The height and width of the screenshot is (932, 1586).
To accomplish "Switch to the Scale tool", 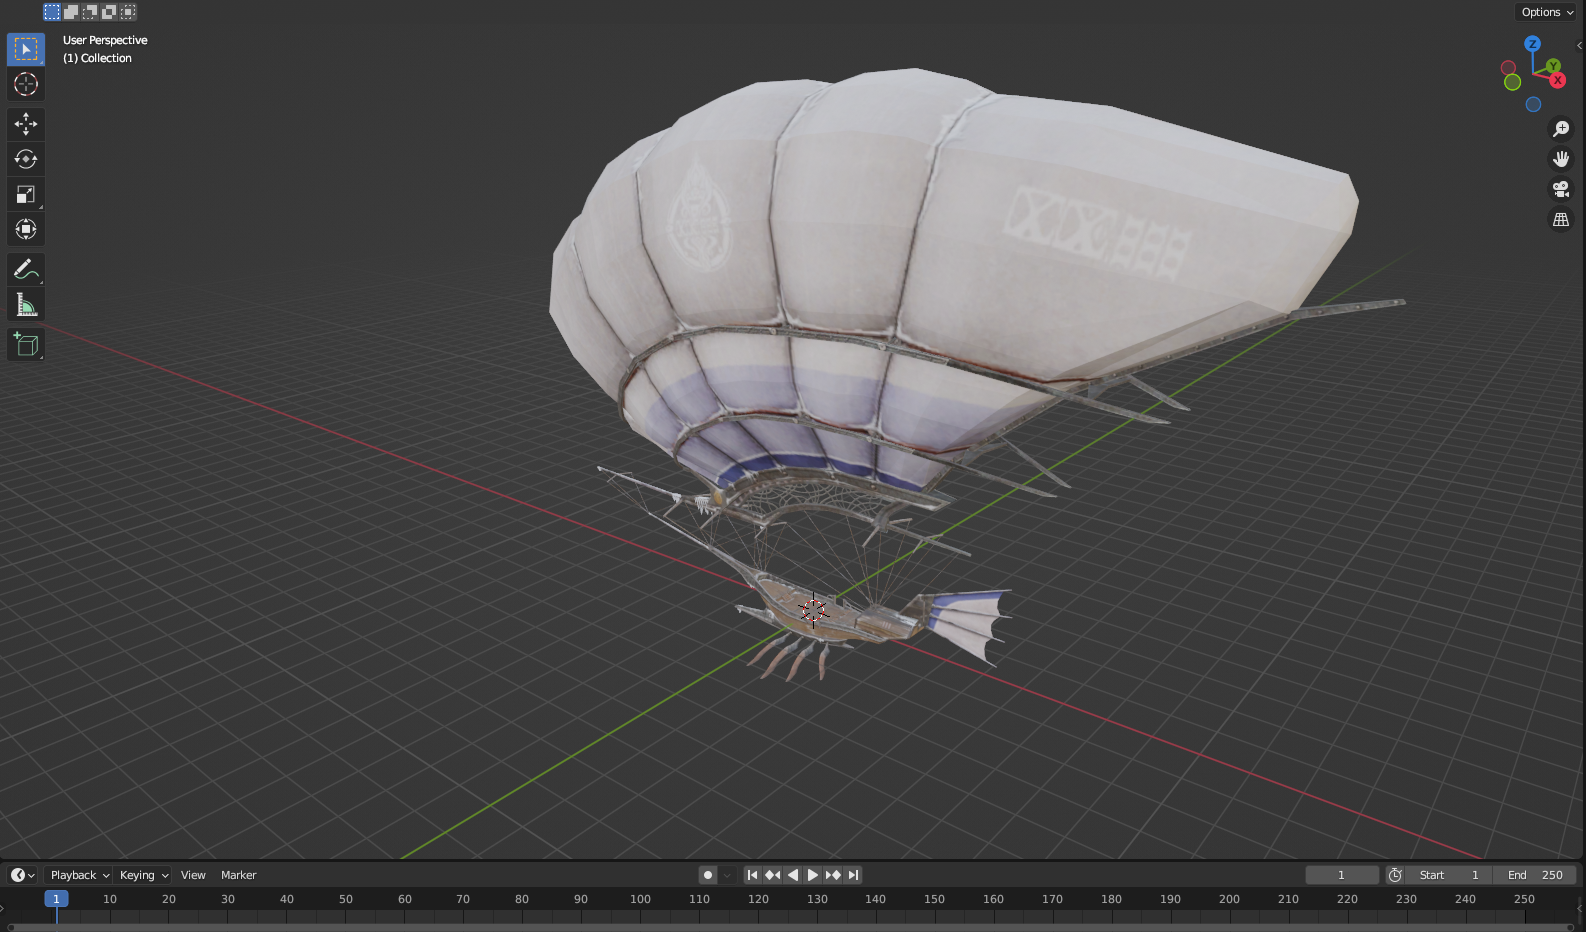I will (x=26, y=194).
